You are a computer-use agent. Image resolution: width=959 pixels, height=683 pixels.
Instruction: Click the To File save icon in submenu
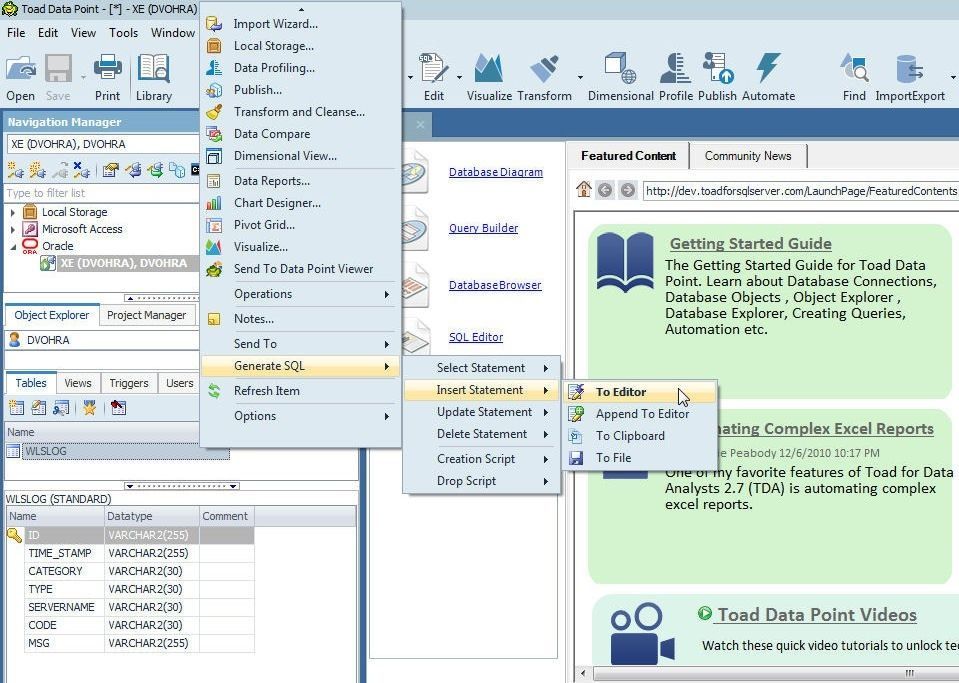click(x=576, y=458)
